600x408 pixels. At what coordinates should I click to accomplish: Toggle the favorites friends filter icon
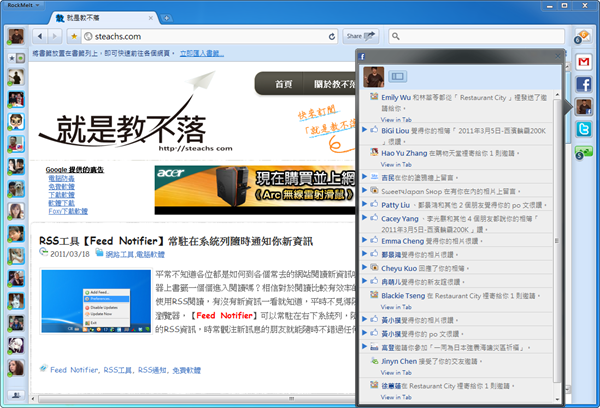16,58
